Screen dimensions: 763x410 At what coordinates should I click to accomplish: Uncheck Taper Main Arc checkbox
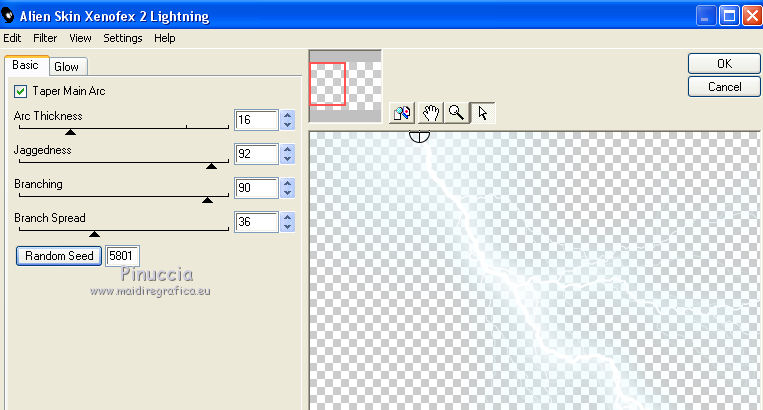[20, 91]
